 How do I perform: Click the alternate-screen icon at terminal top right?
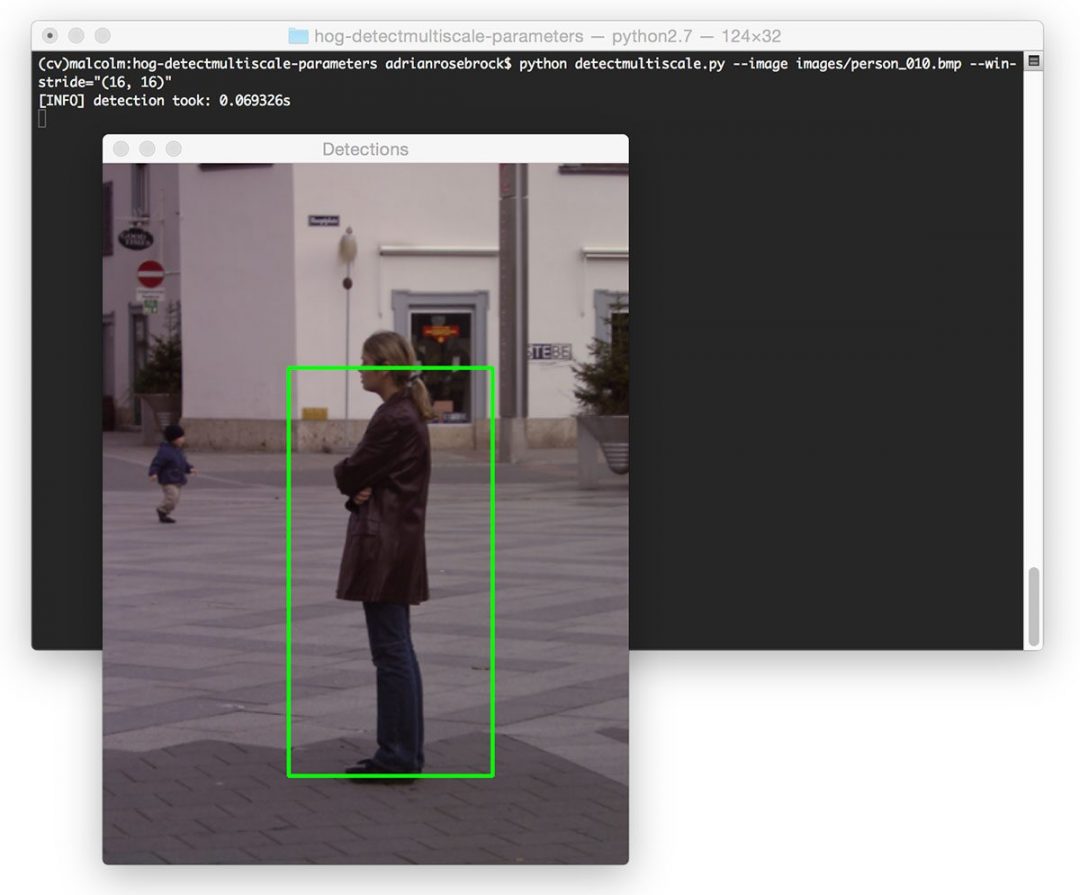tap(1033, 61)
